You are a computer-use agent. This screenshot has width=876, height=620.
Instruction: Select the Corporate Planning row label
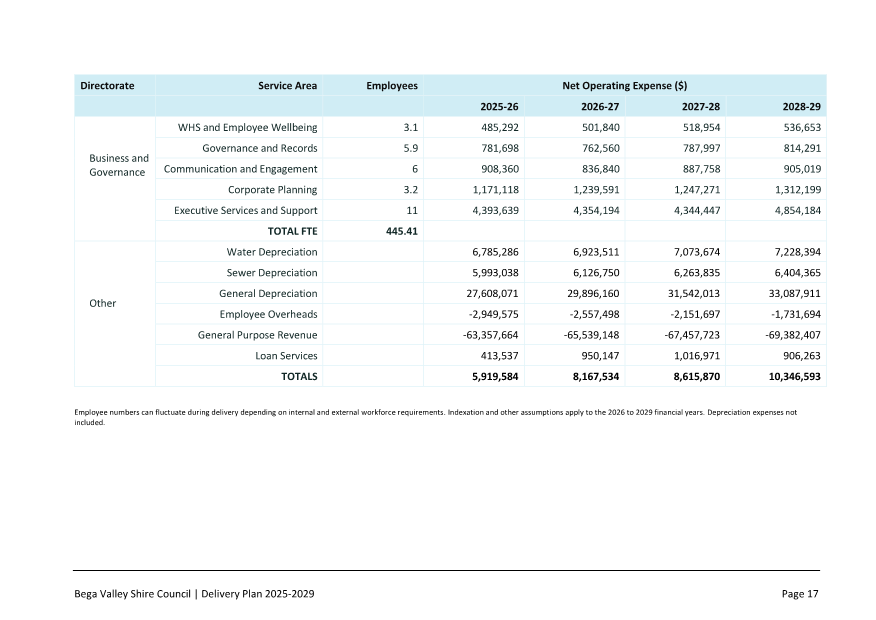(x=272, y=190)
